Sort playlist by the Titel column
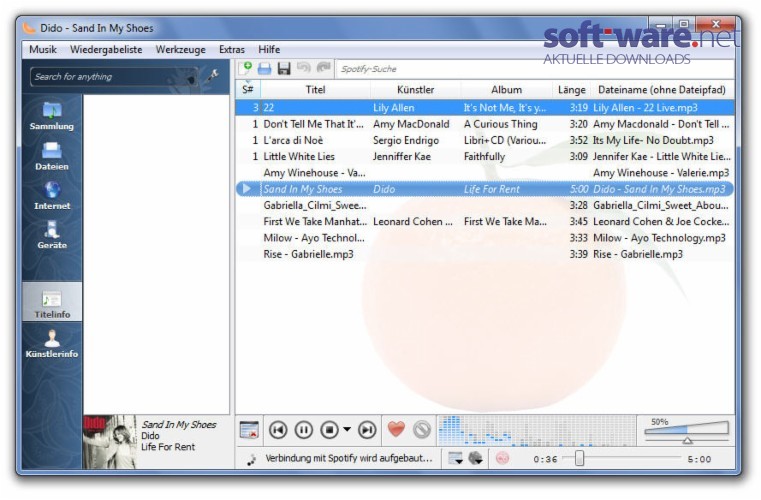The height and width of the screenshot is (500, 761). [315, 89]
